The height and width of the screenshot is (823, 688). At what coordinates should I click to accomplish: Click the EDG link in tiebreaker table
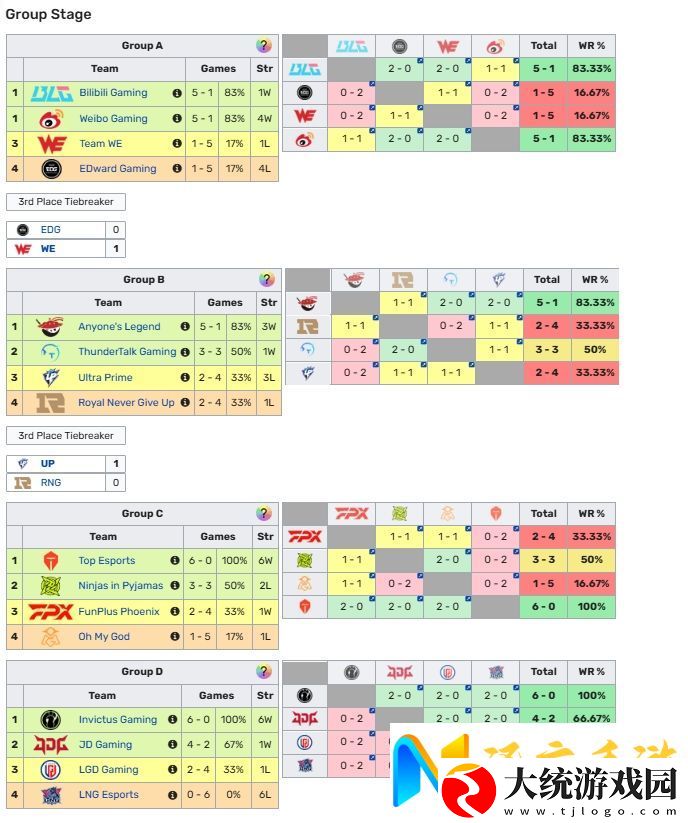[x=50, y=229]
